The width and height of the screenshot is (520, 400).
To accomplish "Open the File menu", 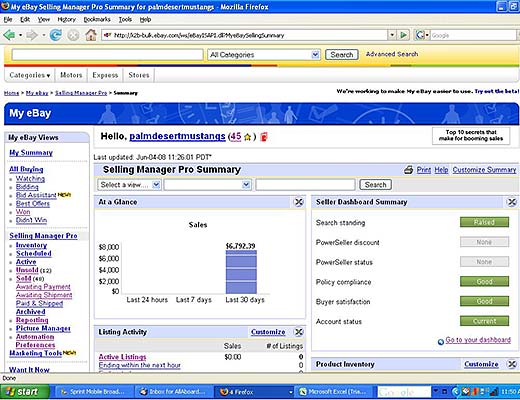I will [x=8, y=20].
